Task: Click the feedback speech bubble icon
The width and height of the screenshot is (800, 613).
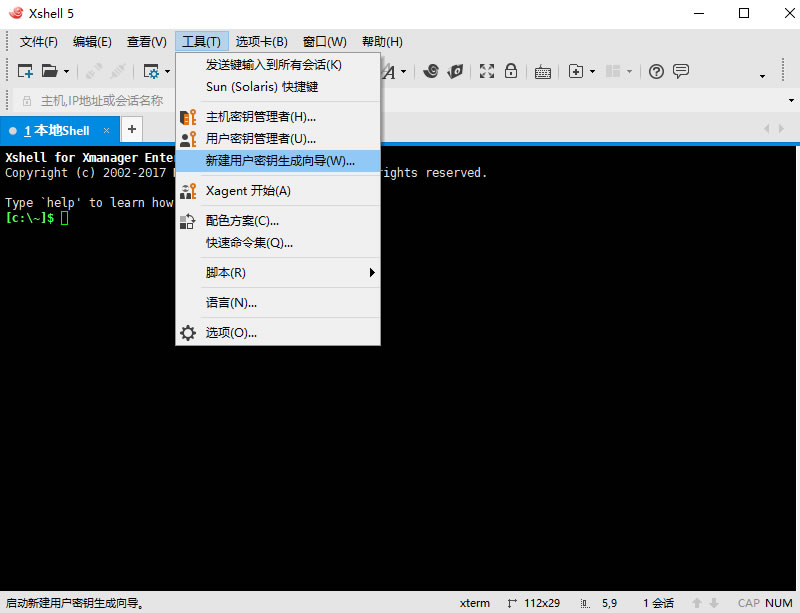Action: pyautogui.click(x=681, y=71)
